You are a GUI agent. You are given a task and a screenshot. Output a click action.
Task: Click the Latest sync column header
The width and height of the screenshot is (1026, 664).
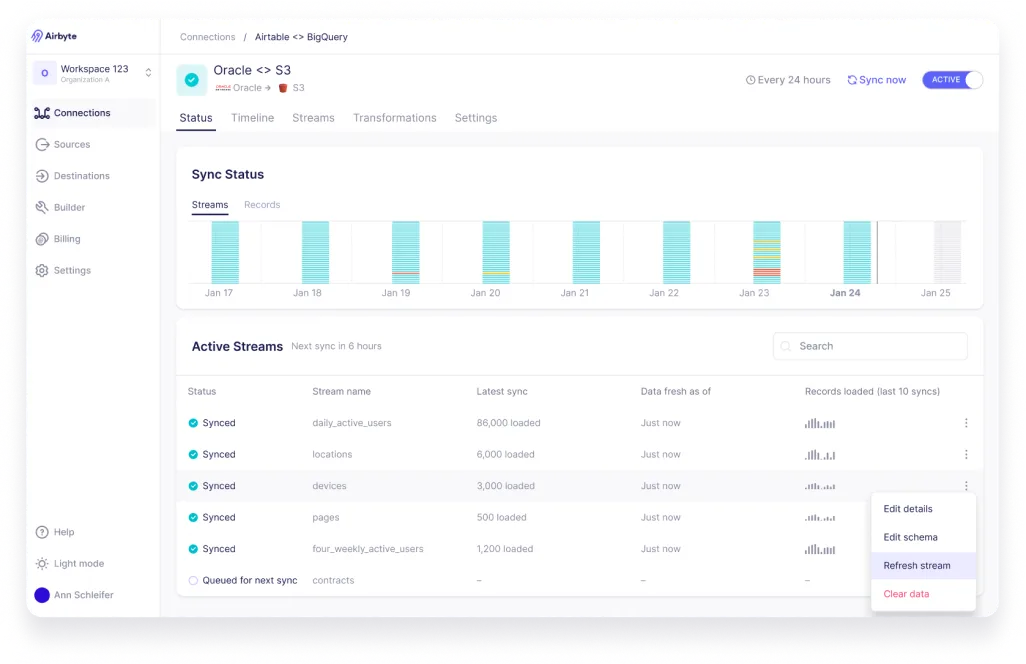(502, 391)
